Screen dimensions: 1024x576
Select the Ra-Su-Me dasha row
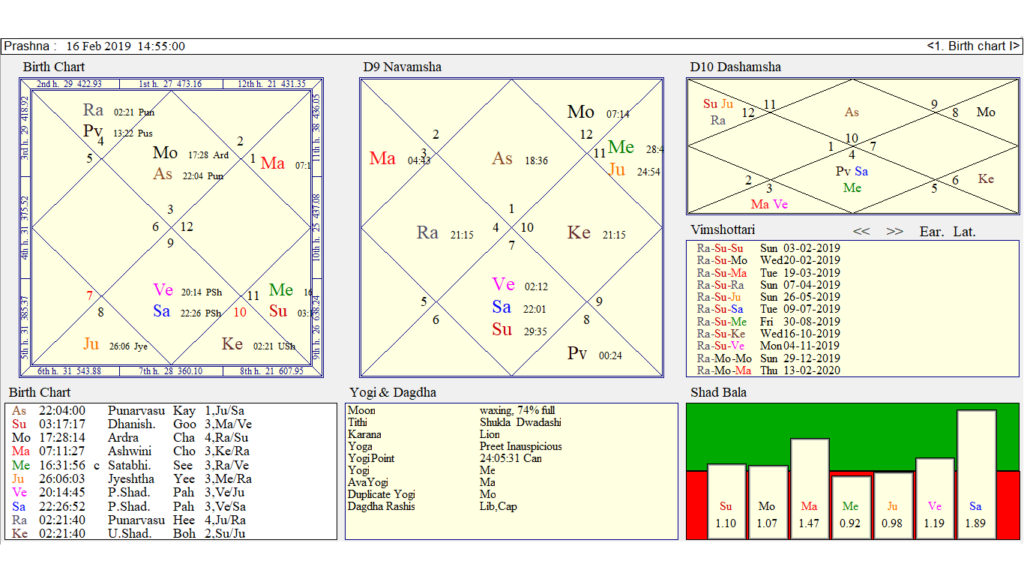click(x=768, y=321)
